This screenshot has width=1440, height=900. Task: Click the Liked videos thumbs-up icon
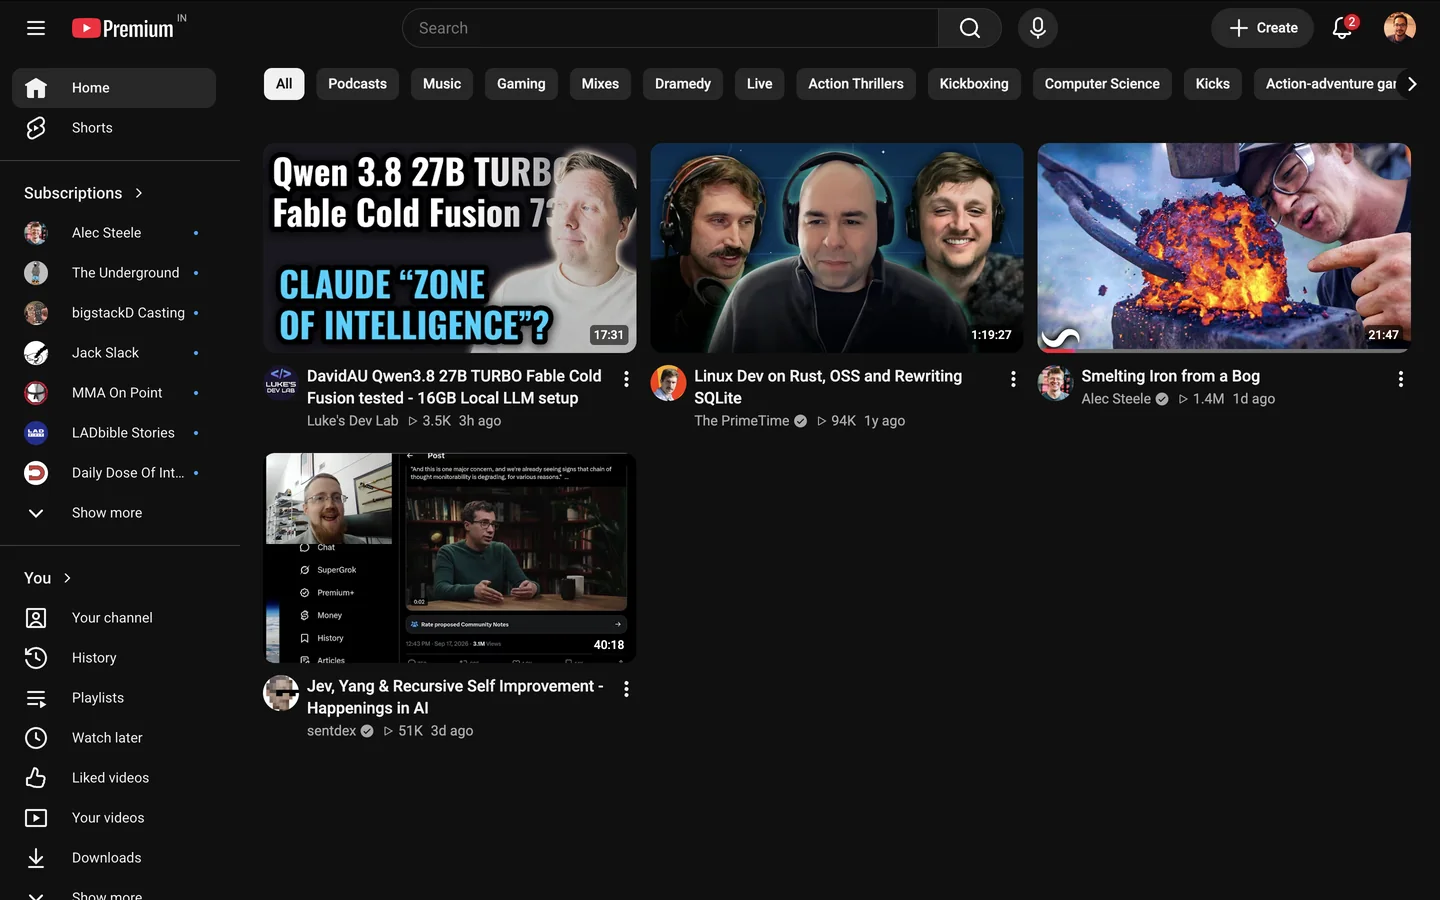(36, 778)
